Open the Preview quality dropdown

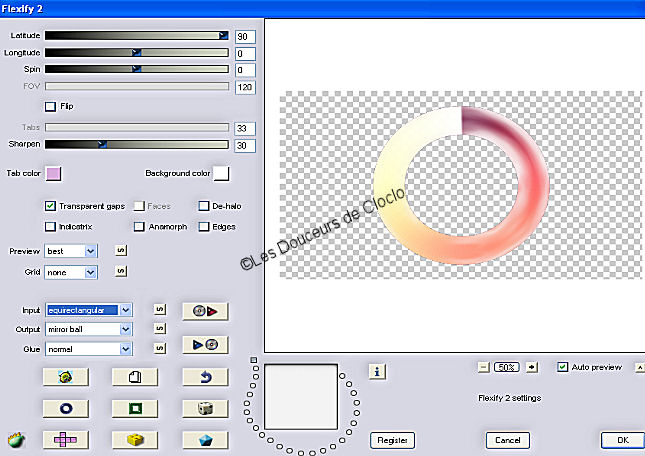(90, 251)
